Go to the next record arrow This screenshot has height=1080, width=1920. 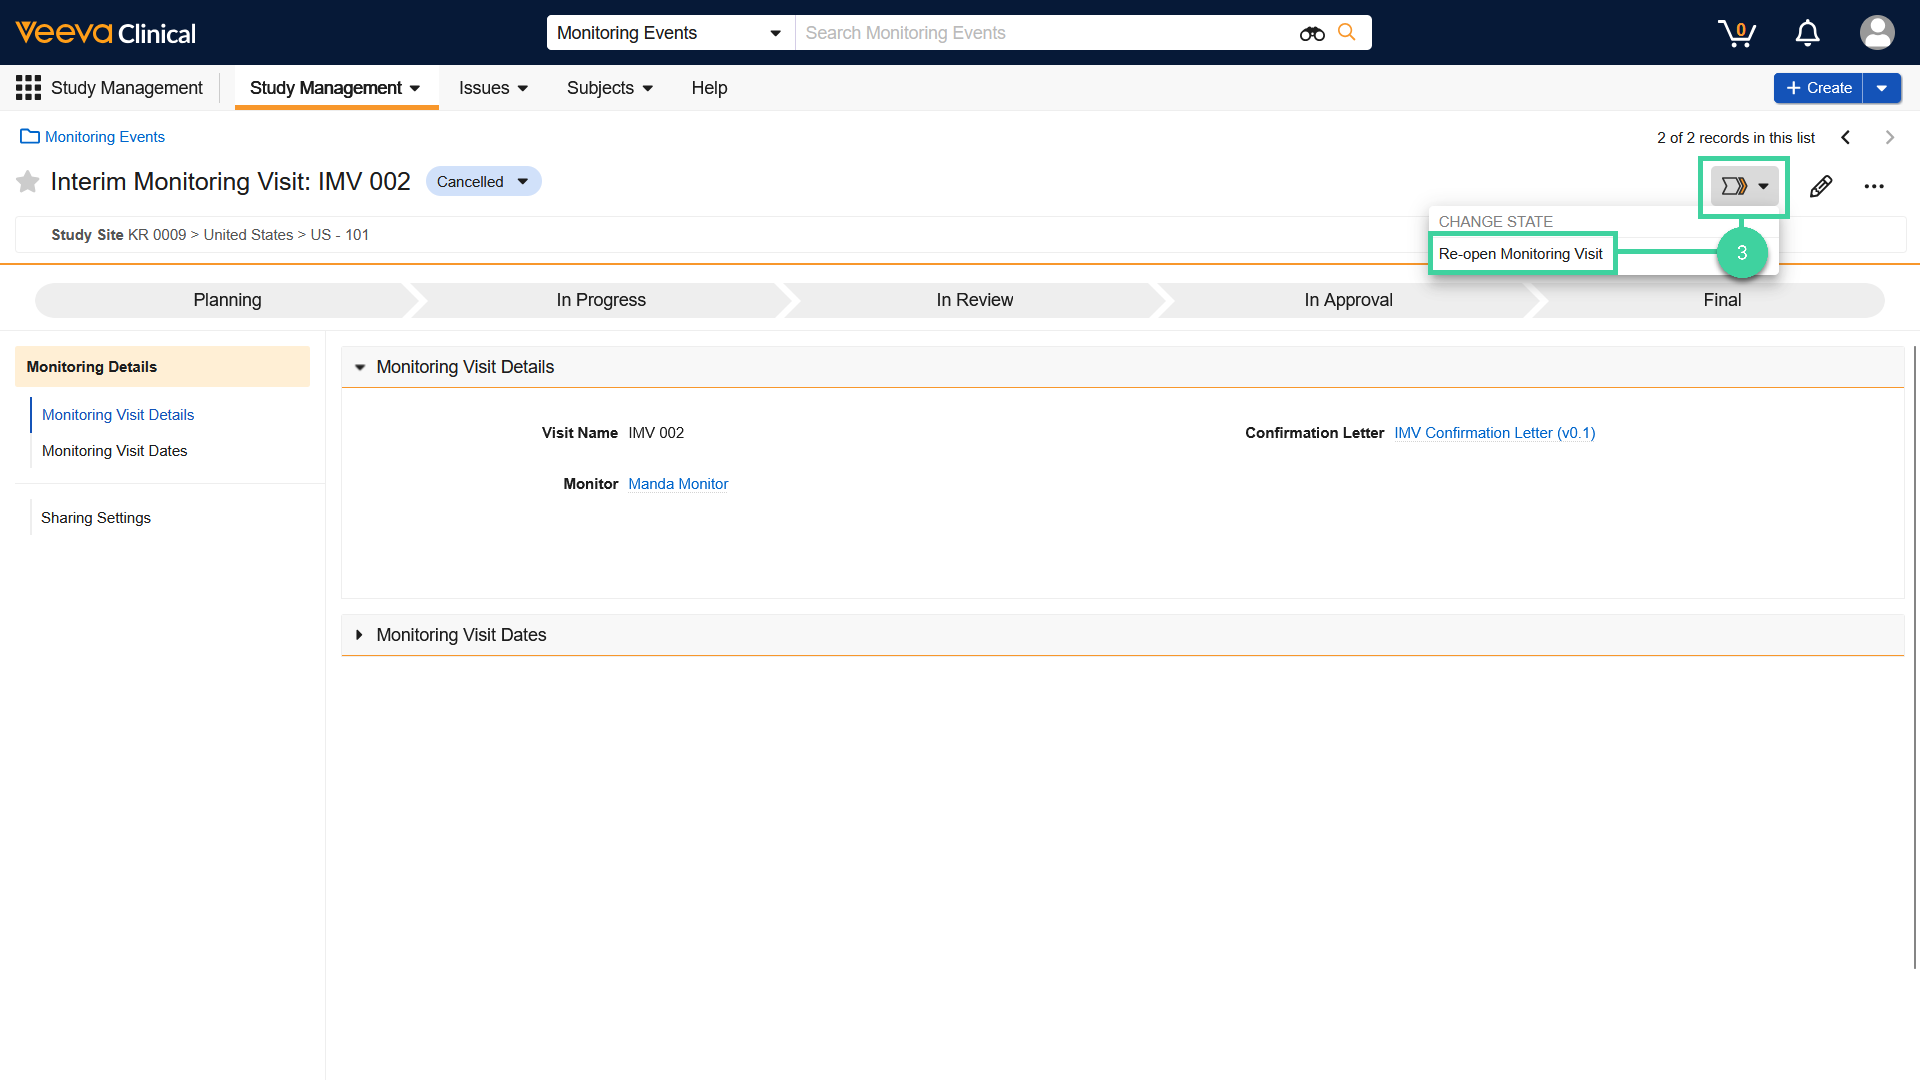point(1889,137)
